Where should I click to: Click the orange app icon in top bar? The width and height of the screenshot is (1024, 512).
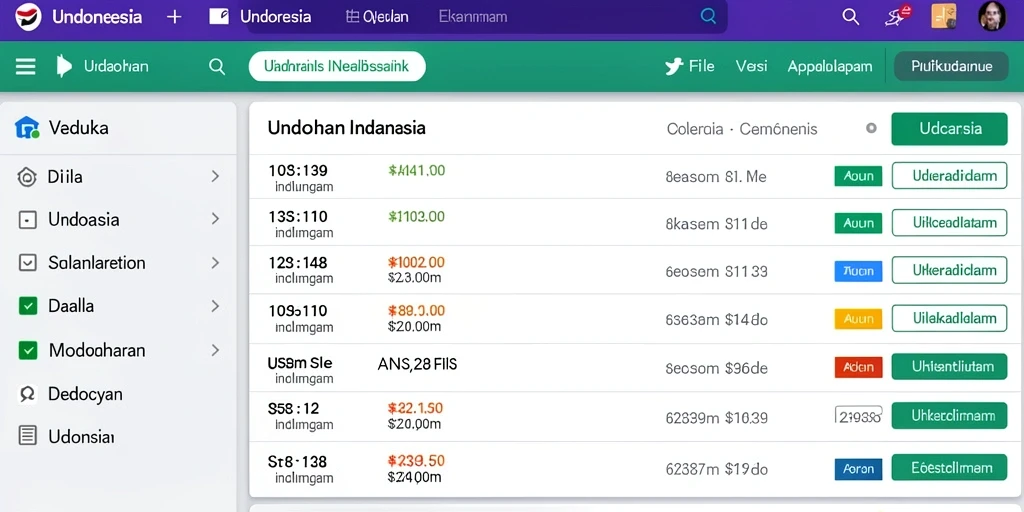point(944,16)
